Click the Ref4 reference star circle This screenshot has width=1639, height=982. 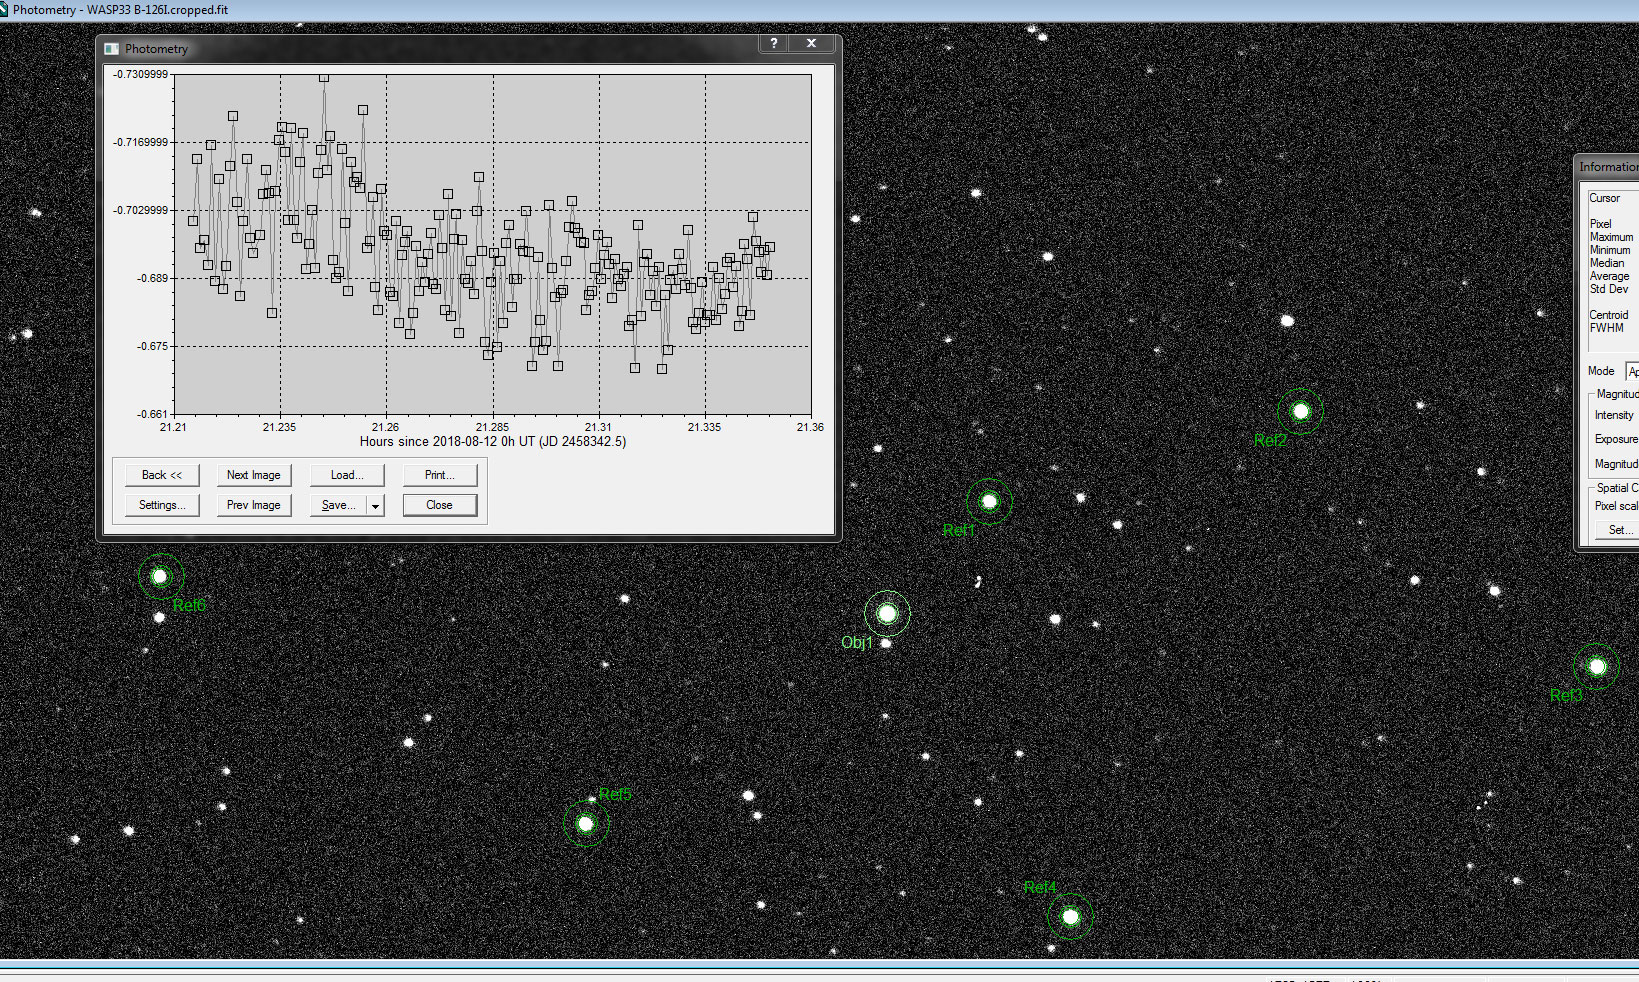[1070, 916]
